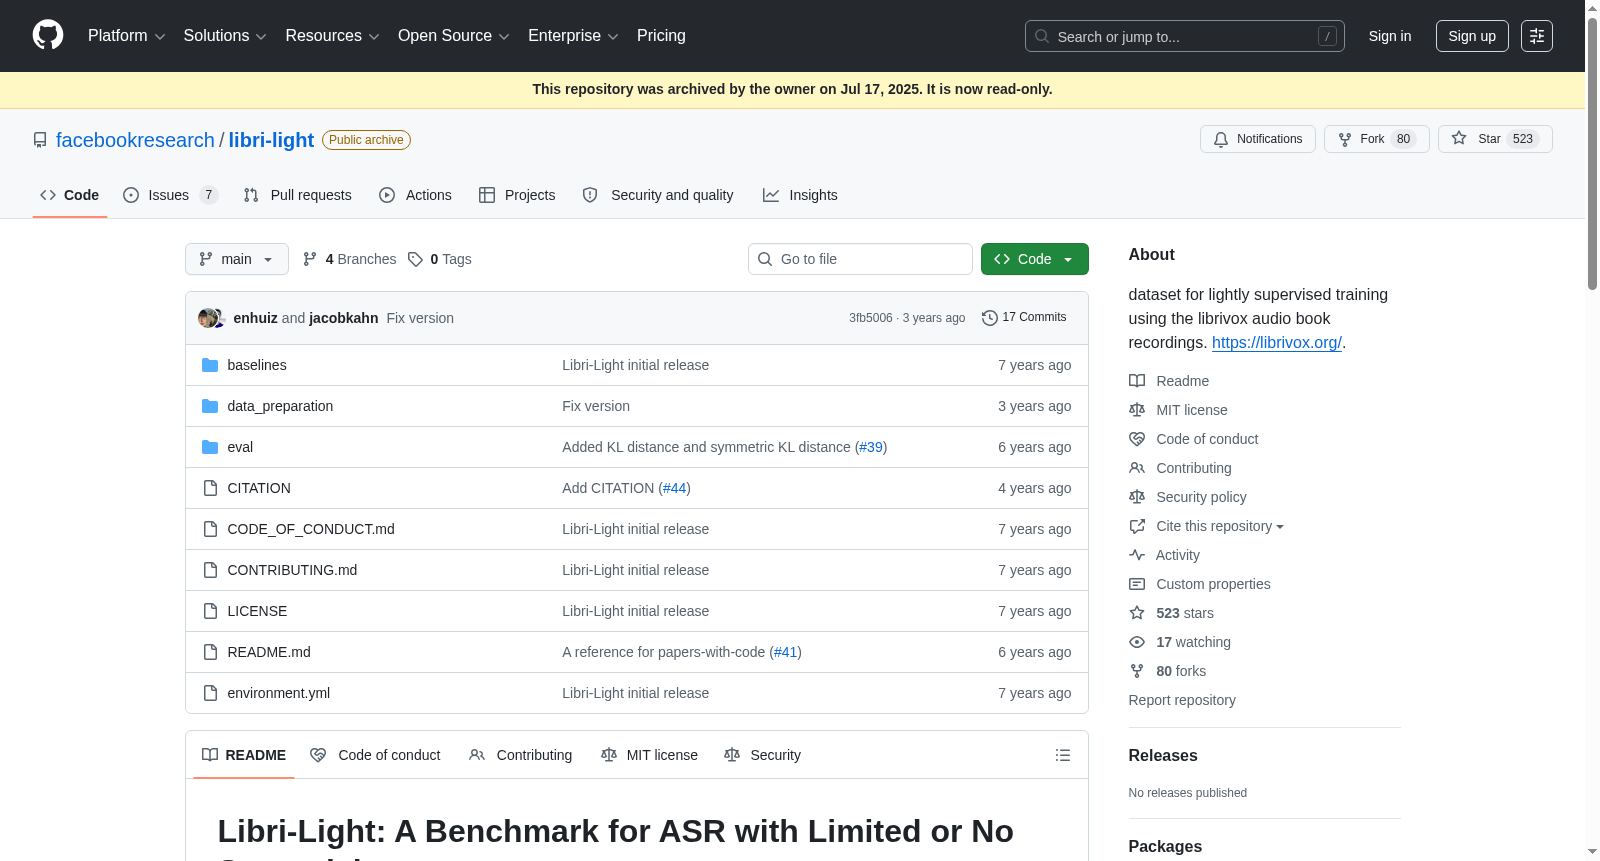
Task: Open the 17 Commits history link
Action: (x=1025, y=317)
